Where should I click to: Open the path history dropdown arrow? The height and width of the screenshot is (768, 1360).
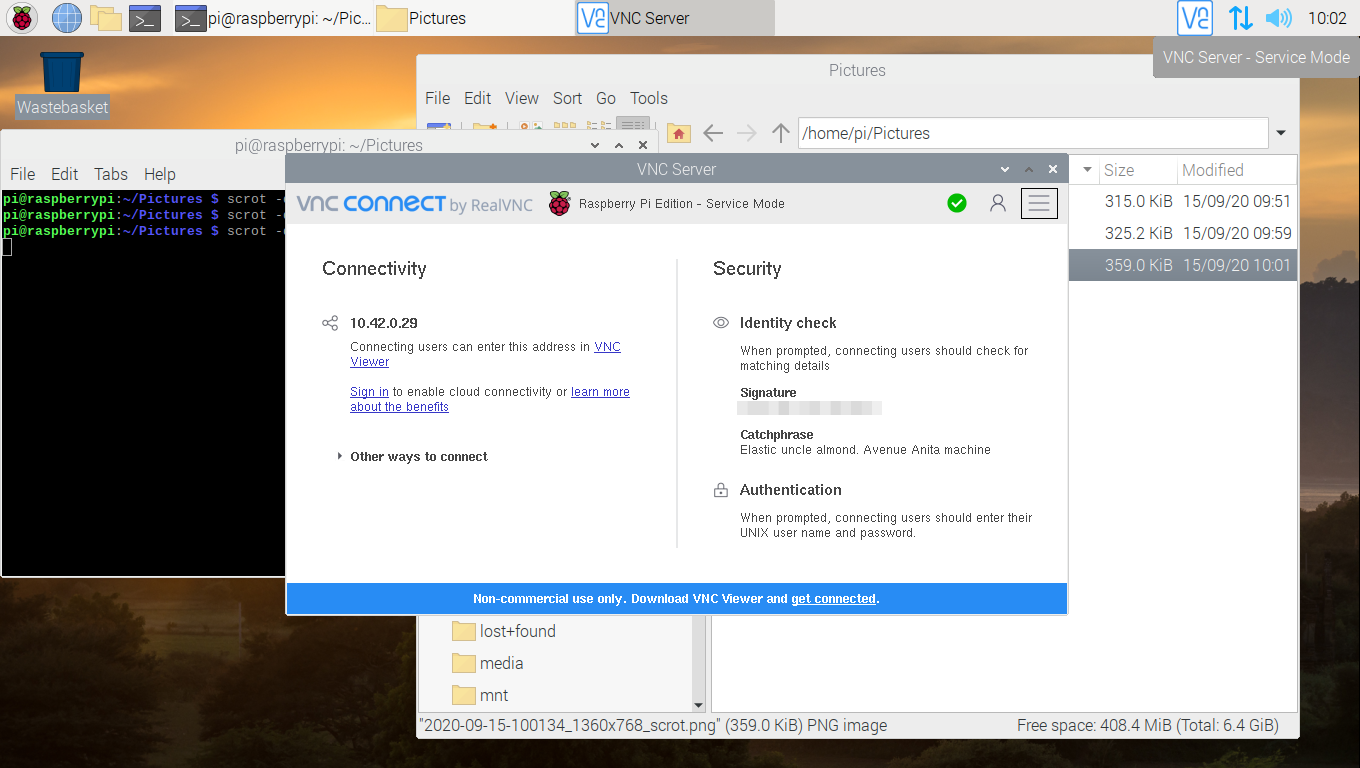[1281, 133]
